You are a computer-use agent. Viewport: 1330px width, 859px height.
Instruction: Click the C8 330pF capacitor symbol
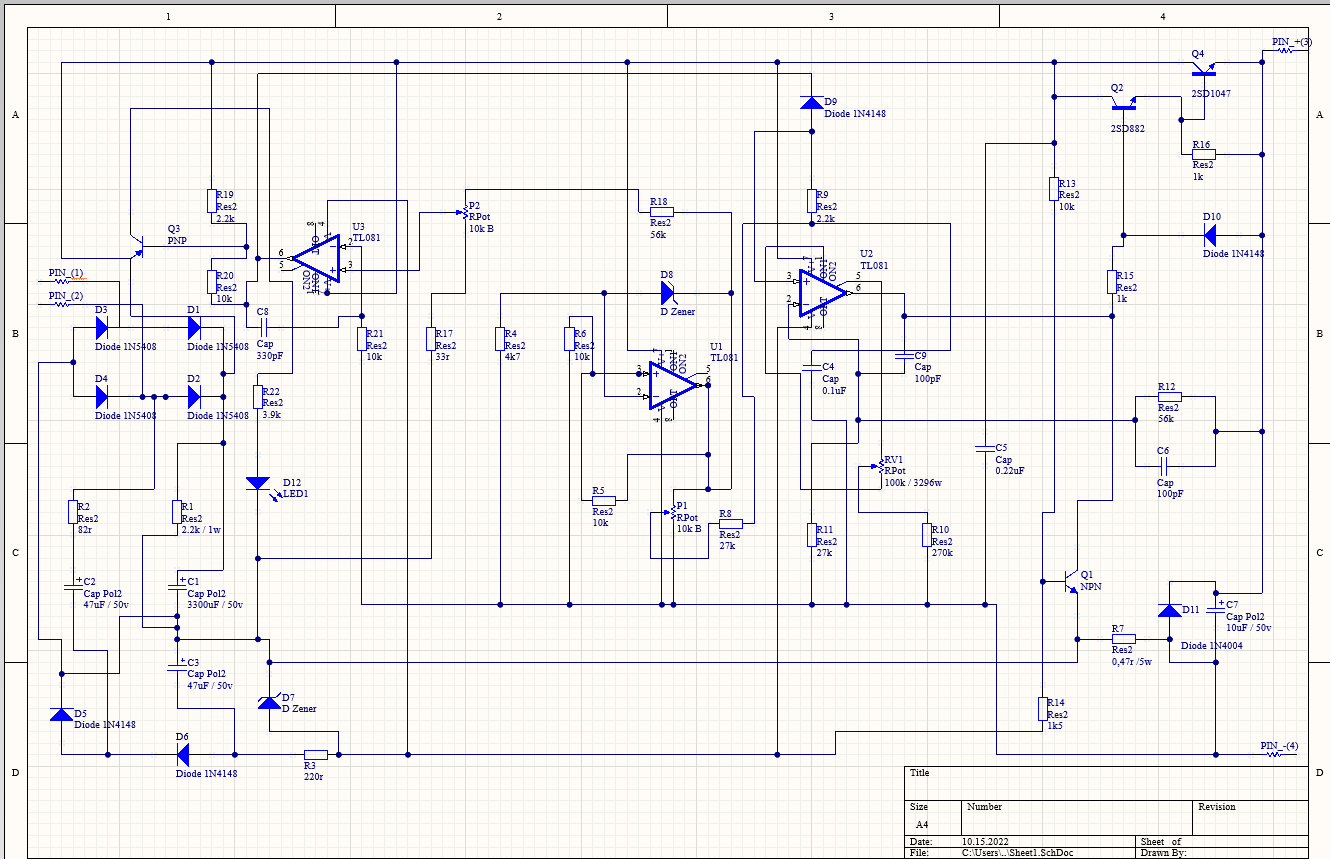click(265, 327)
